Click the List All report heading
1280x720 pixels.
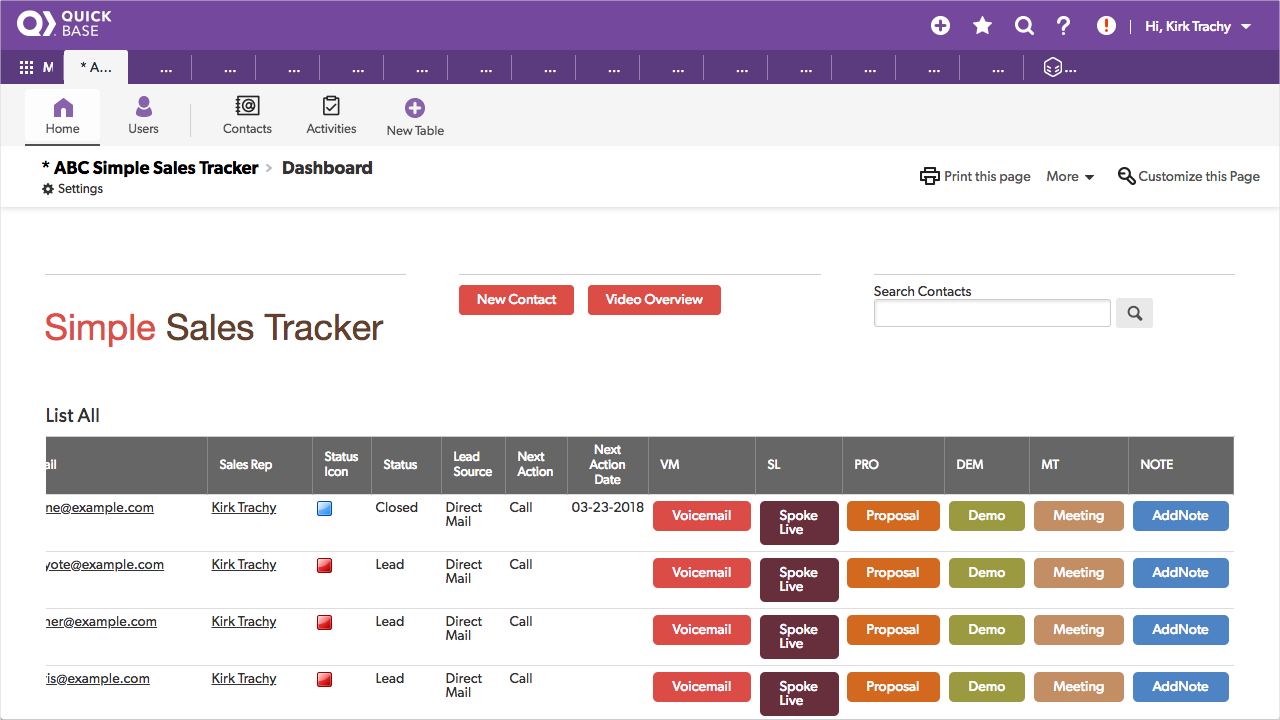73,416
